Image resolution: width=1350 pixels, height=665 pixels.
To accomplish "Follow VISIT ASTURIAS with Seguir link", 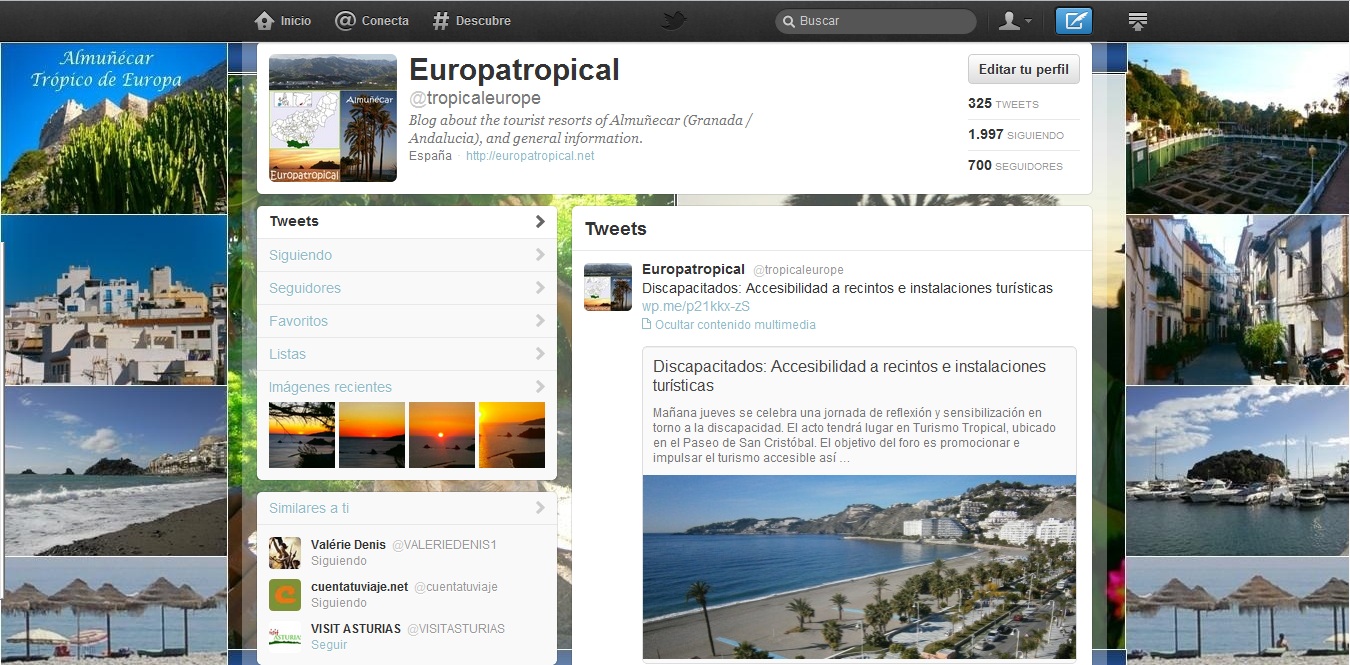I will (329, 645).
